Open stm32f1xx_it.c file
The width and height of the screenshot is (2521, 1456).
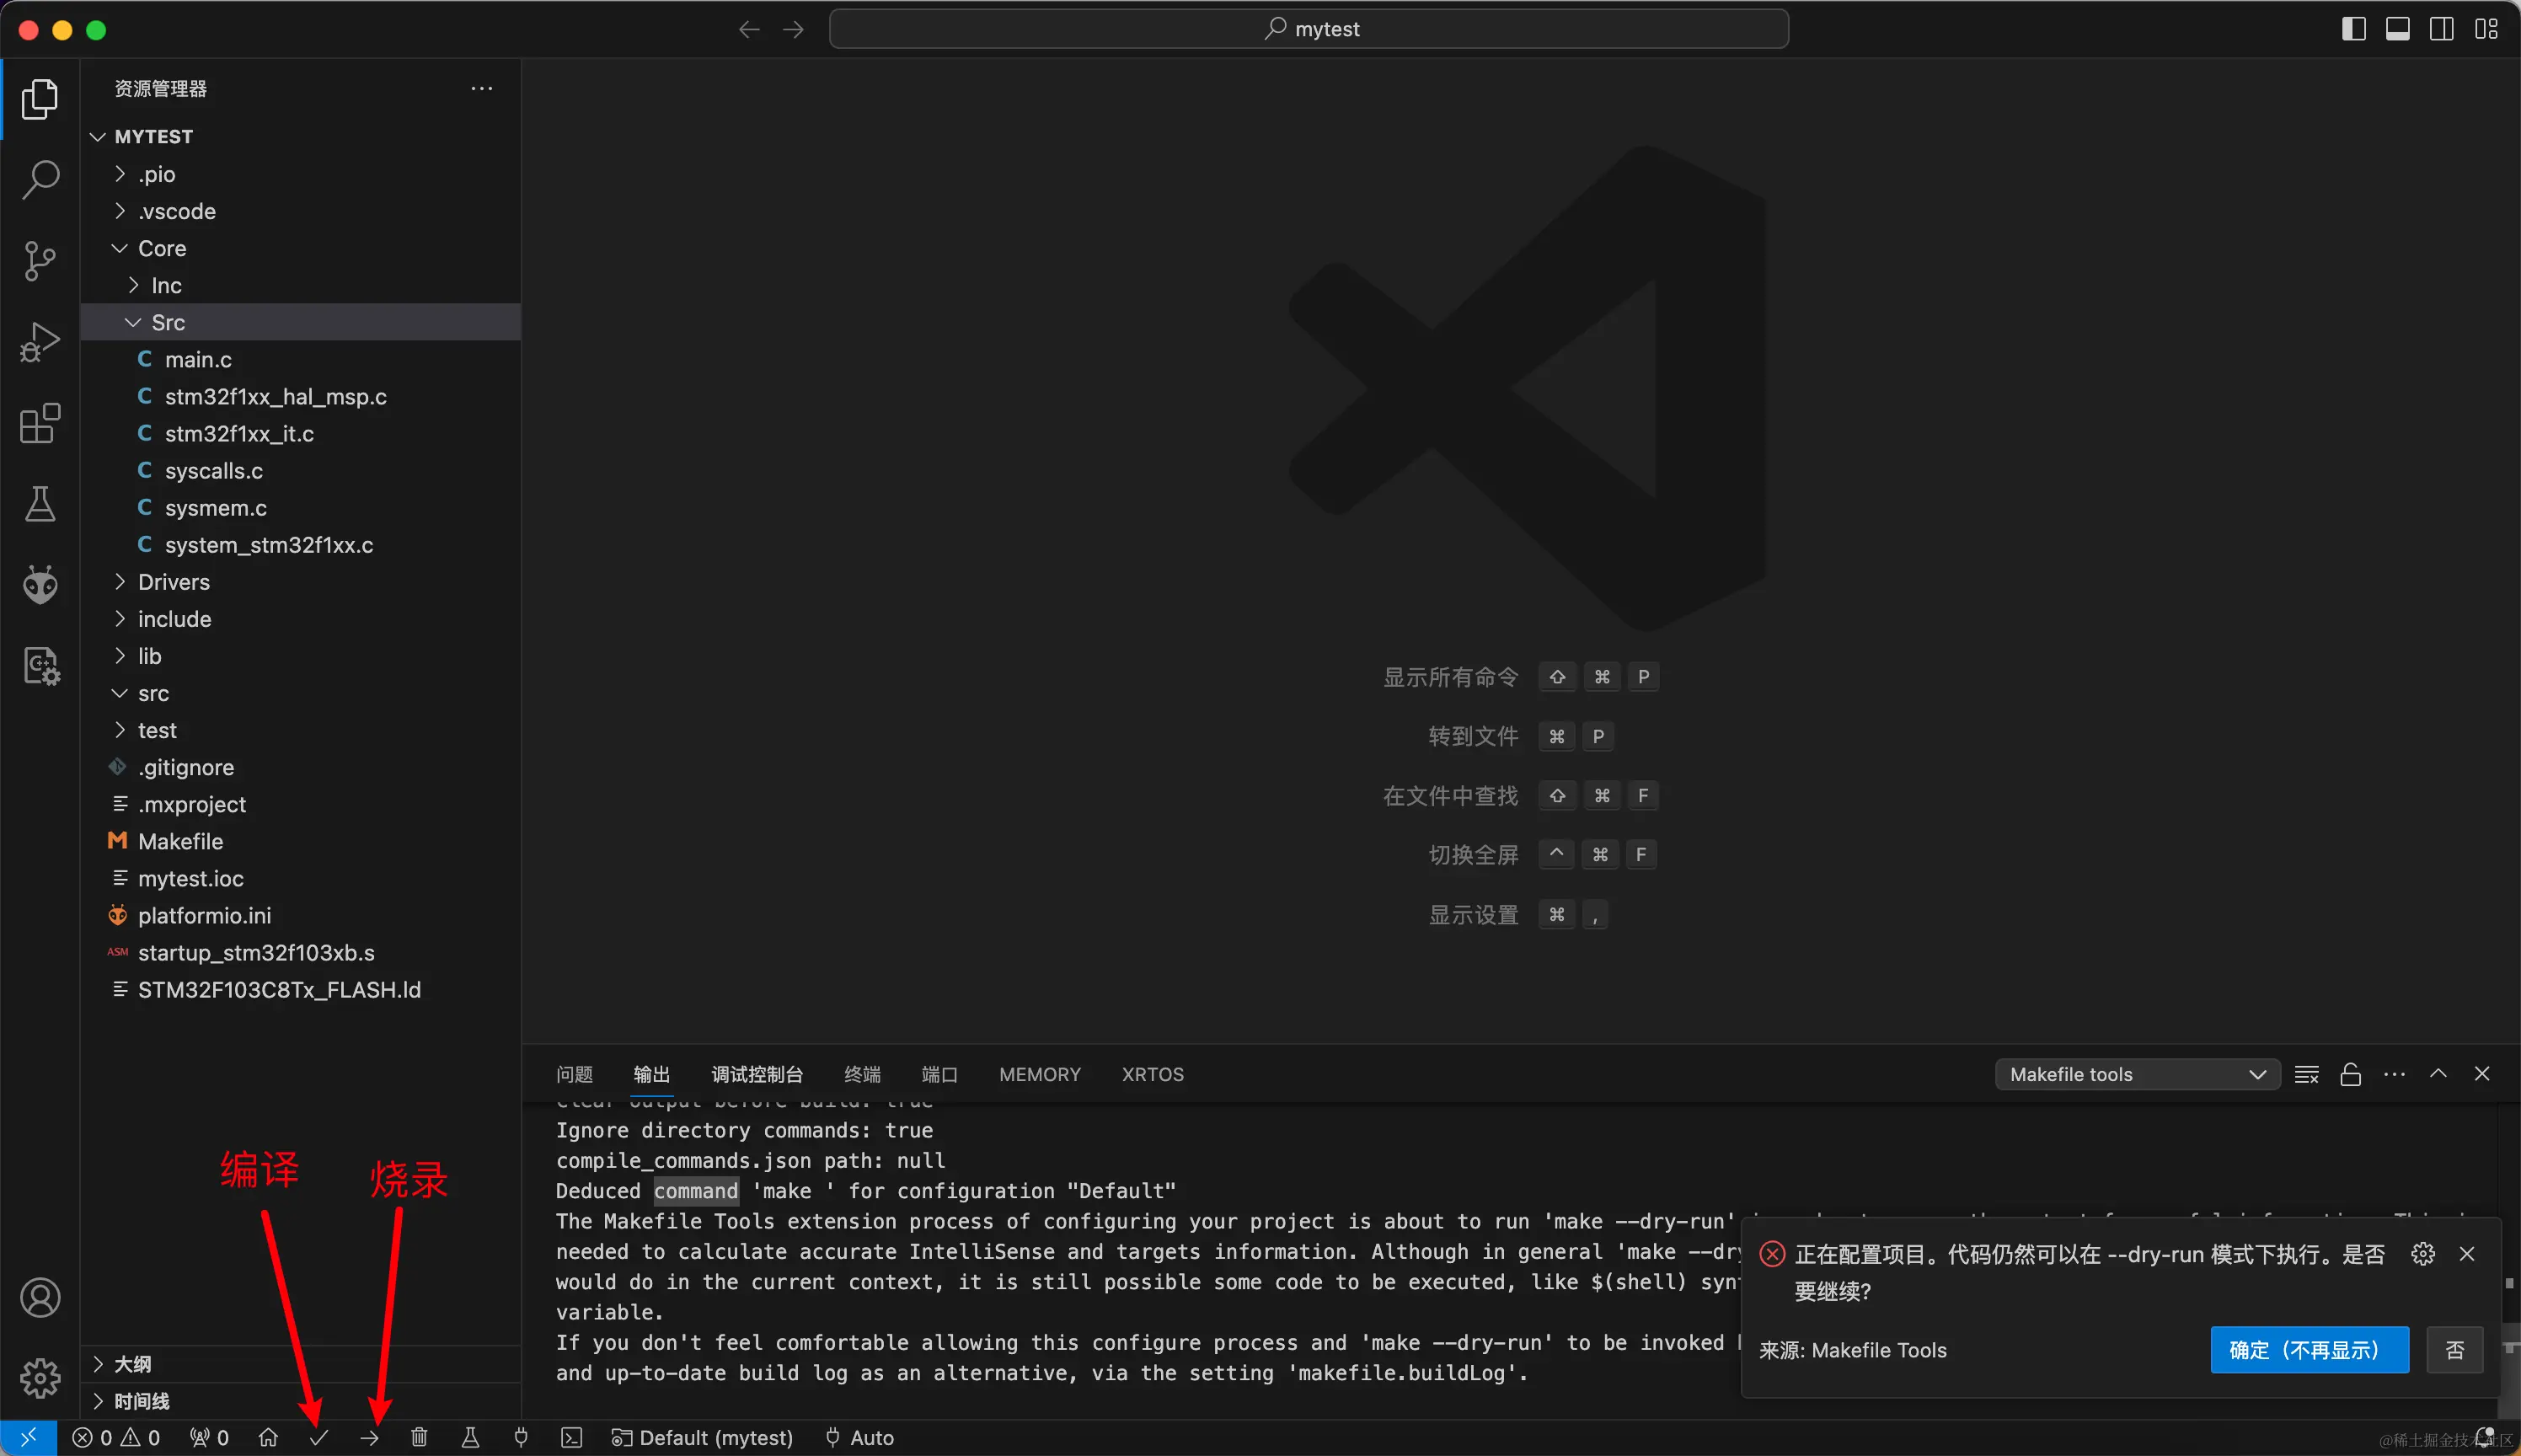(300, 433)
